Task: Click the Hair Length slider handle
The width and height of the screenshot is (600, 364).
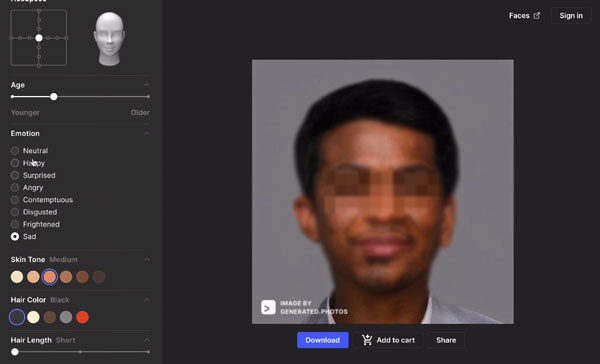Action: pyautogui.click(x=15, y=352)
